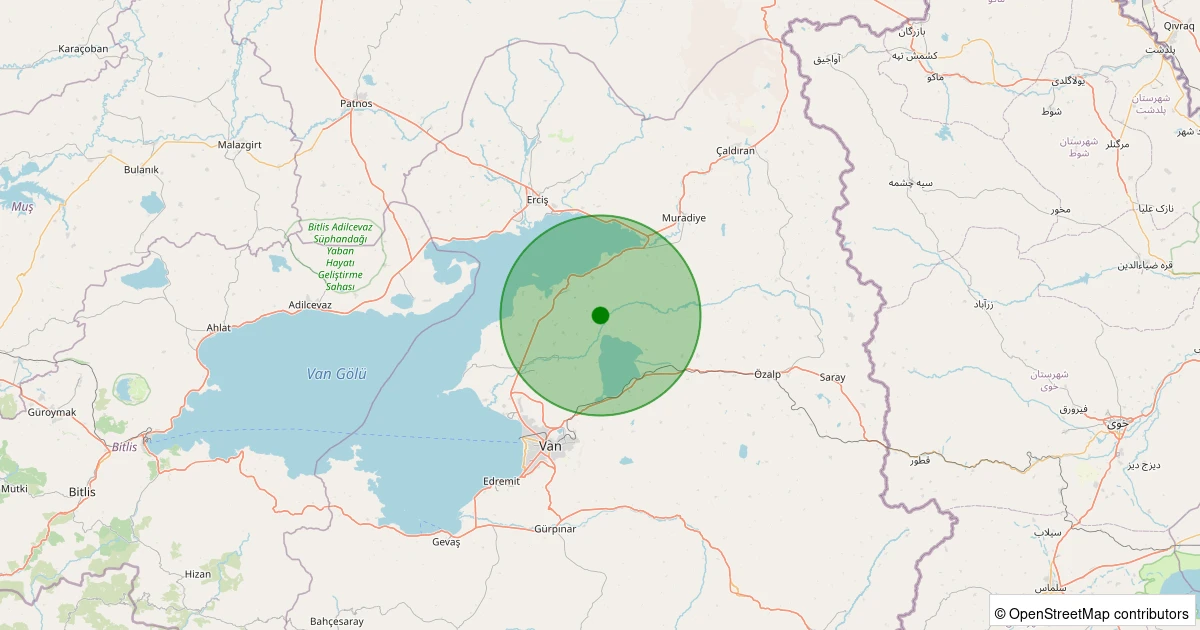Click the Ahlat town label
Screen dimensions: 1200x630
pyautogui.click(x=218, y=328)
